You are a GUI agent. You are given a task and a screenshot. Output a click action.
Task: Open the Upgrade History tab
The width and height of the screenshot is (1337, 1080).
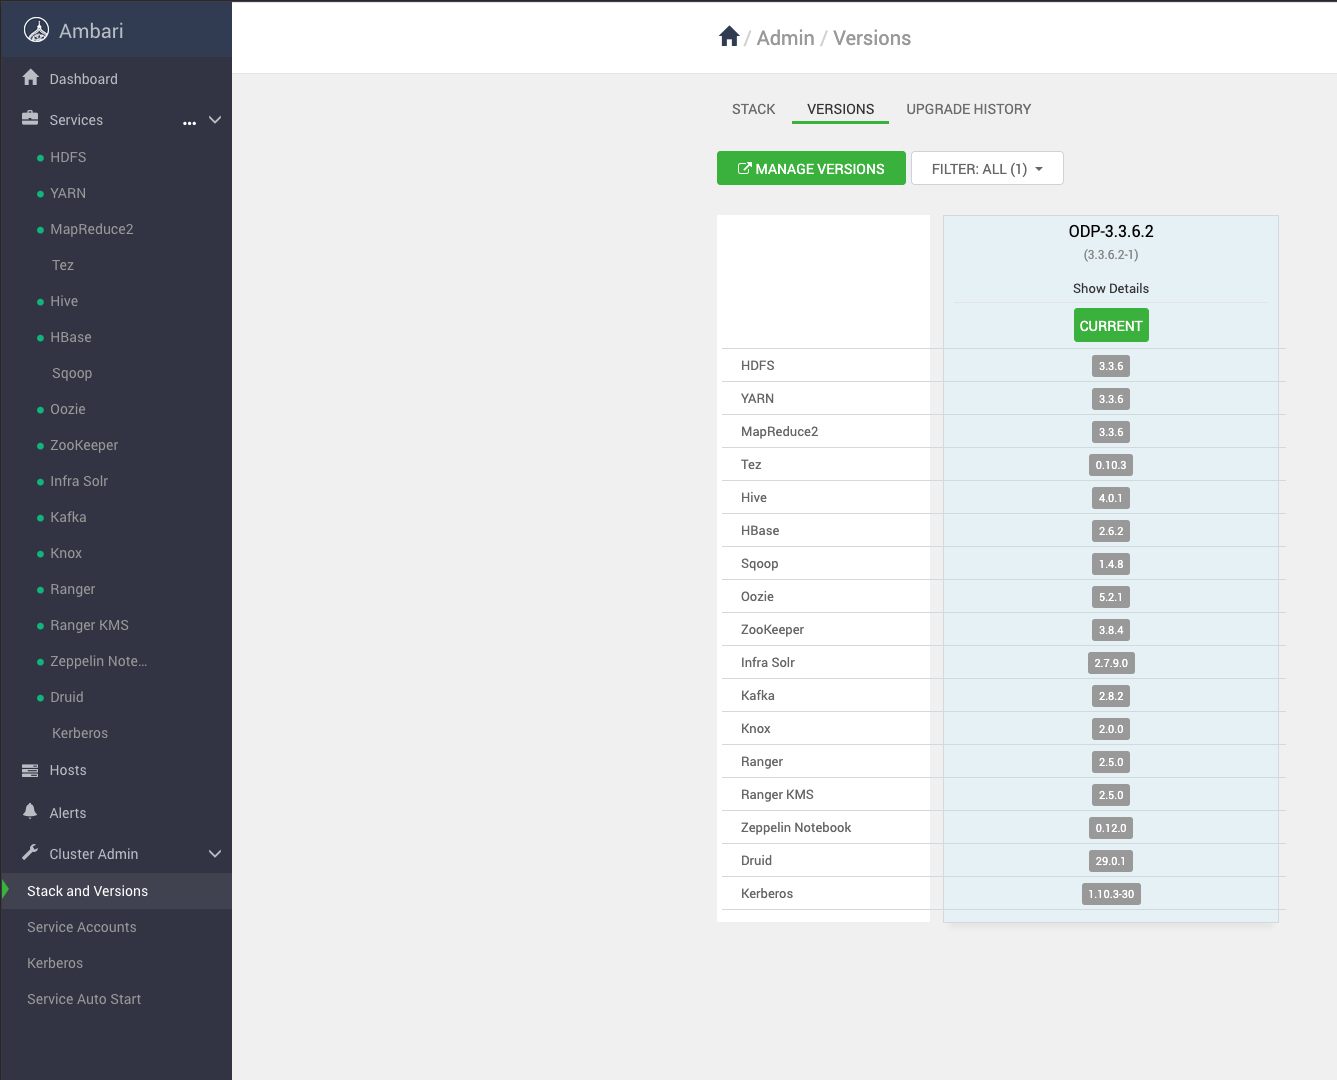point(968,109)
